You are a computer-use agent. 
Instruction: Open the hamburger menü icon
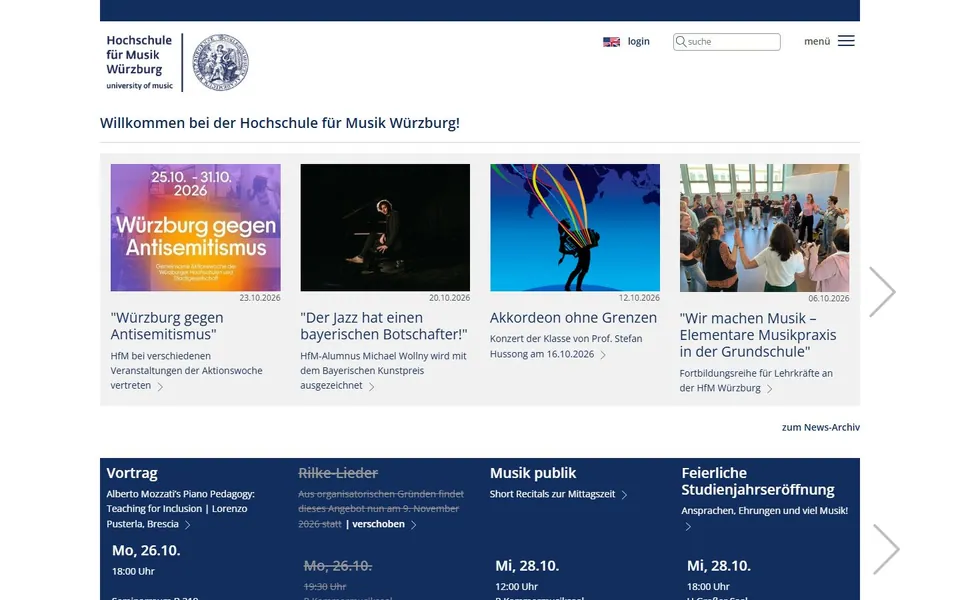point(846,41)
